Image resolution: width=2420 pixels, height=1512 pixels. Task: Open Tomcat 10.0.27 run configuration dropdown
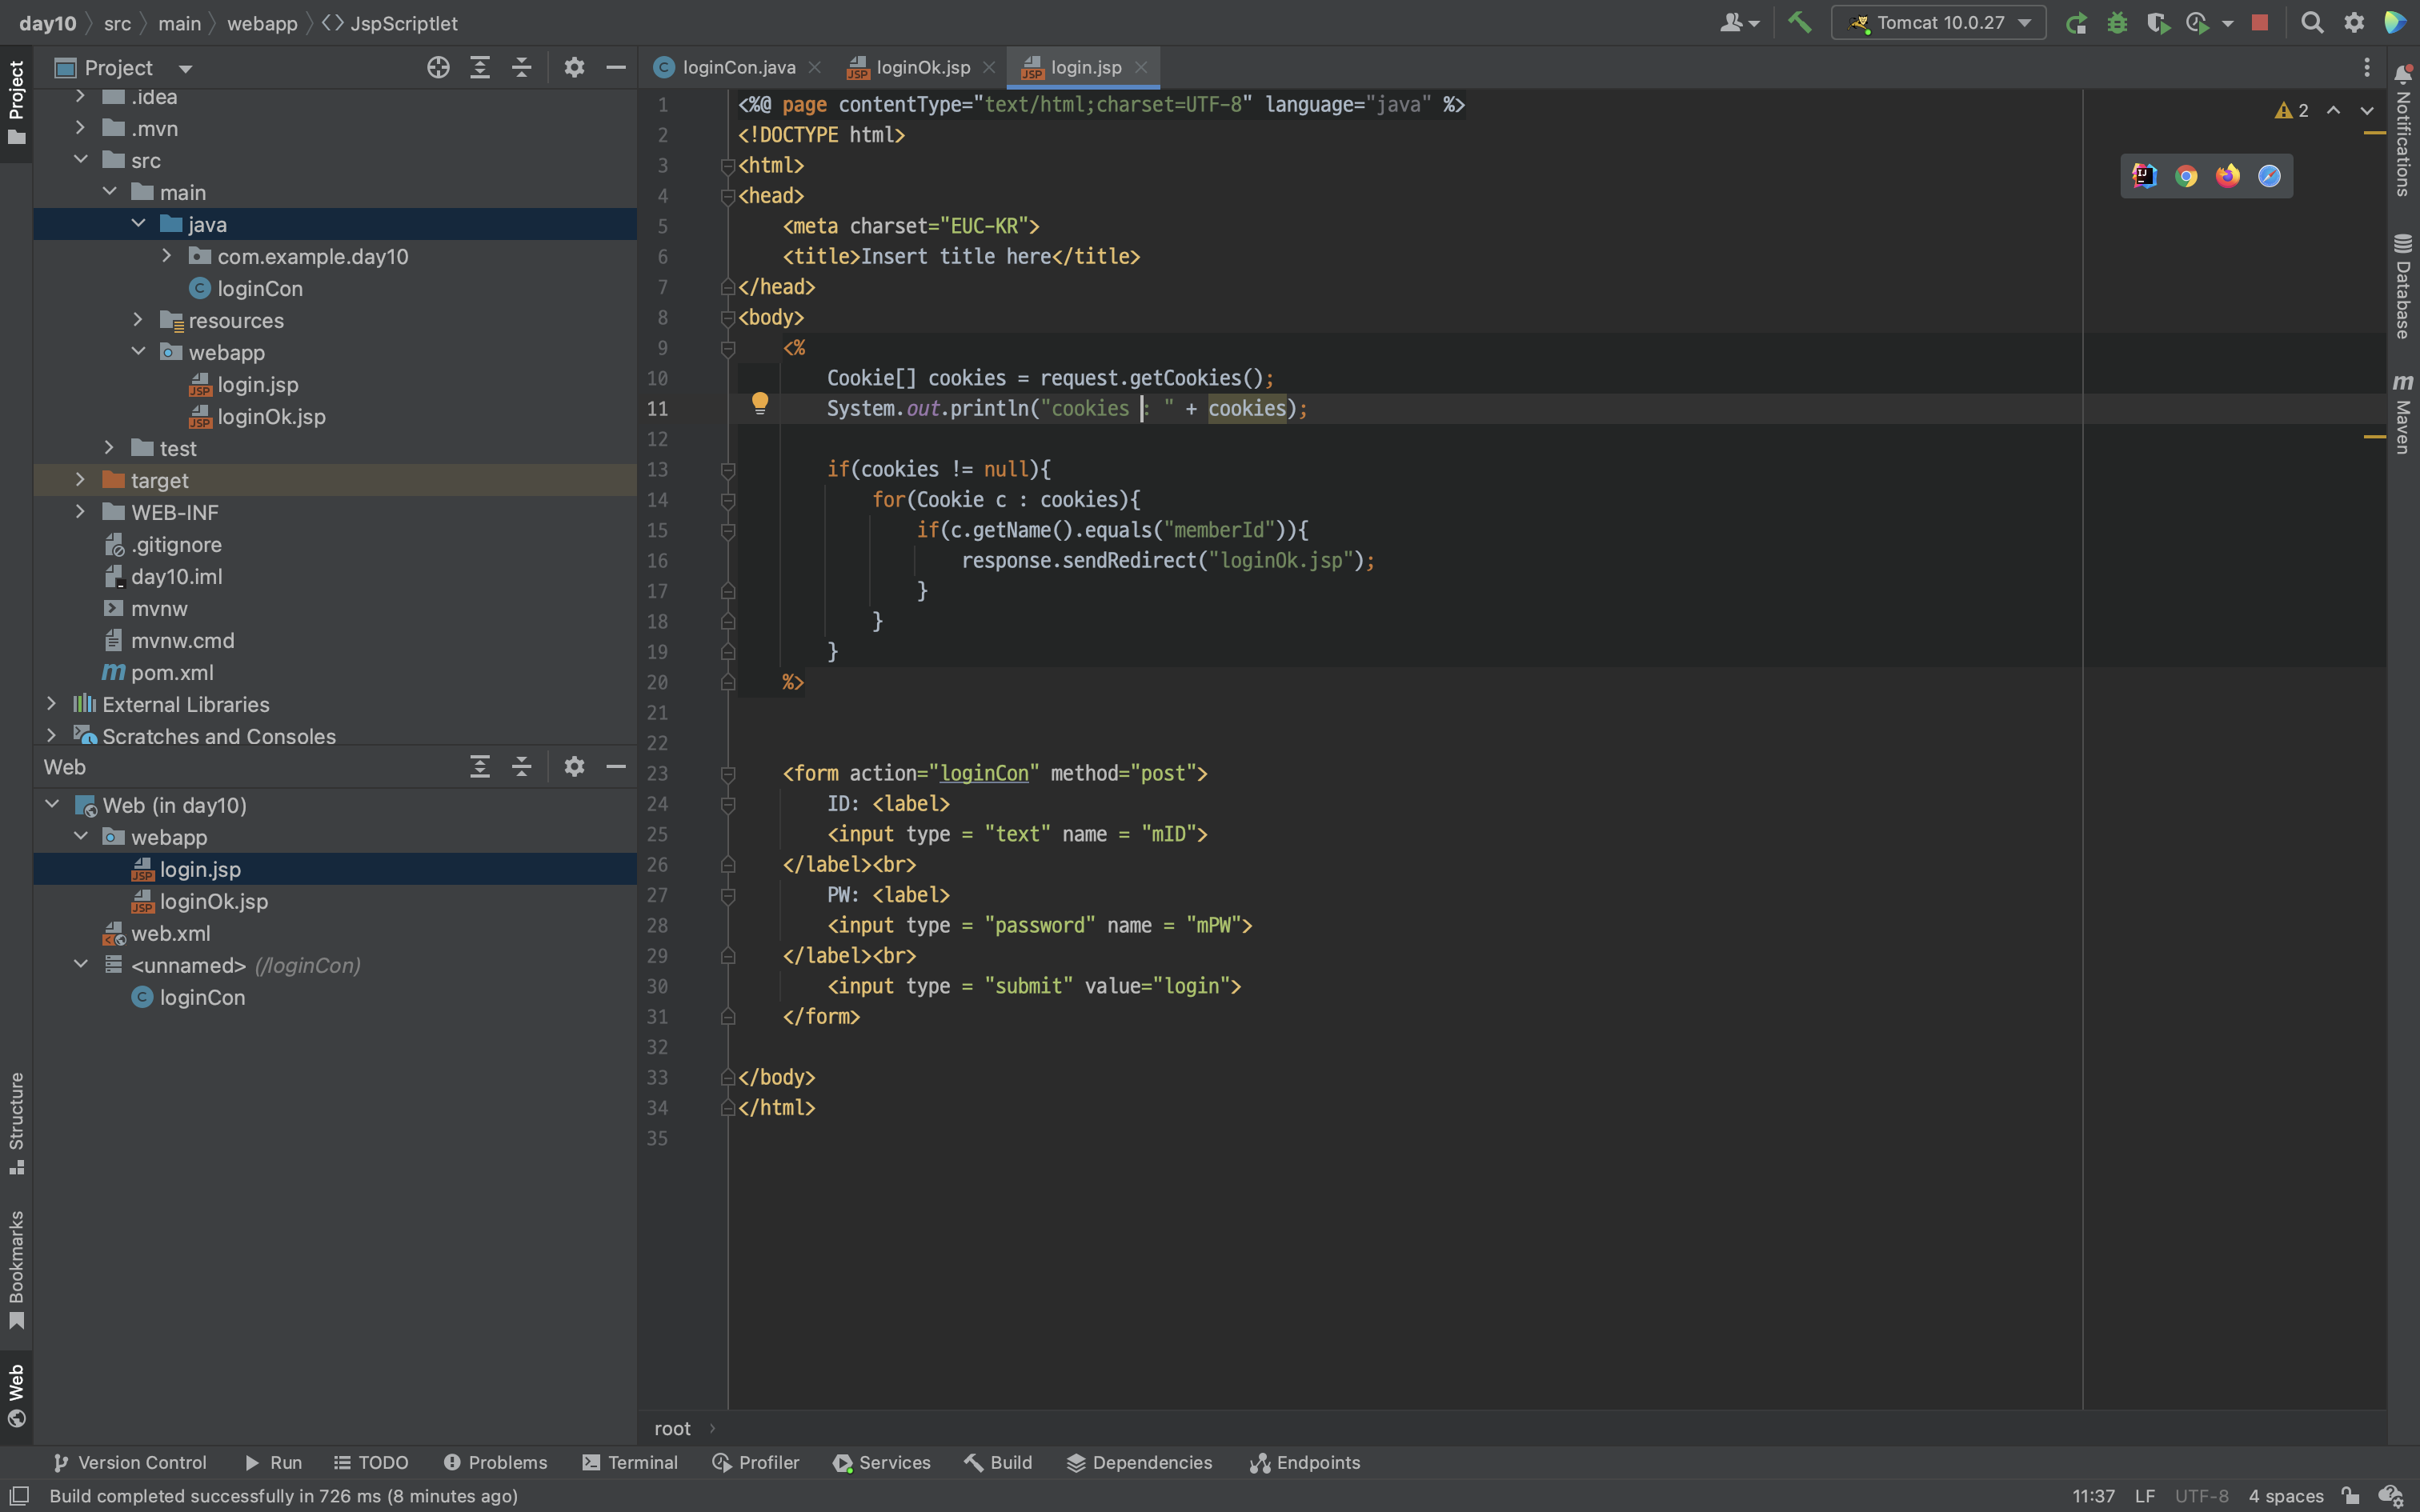click(1938, 22)
